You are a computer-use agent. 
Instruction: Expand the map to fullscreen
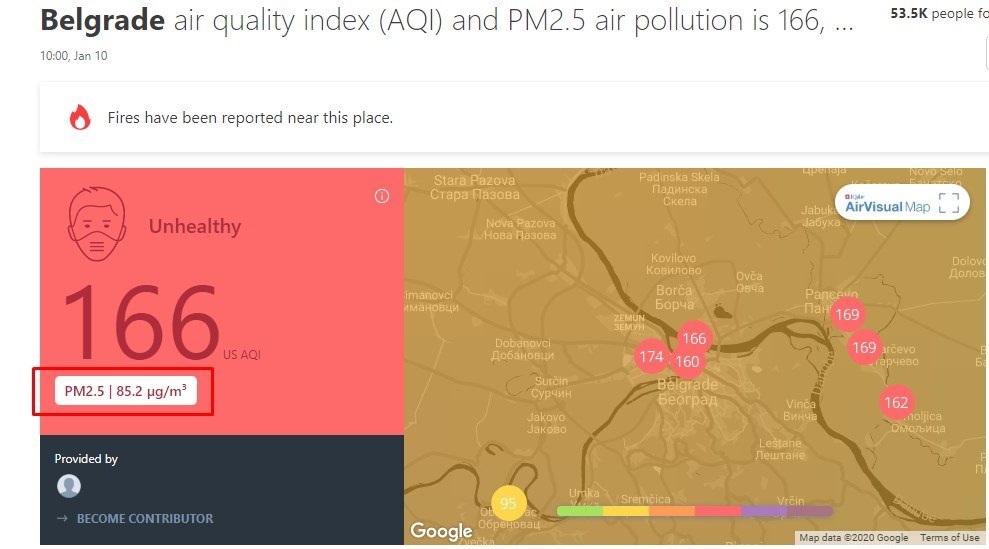coord(949,203)
